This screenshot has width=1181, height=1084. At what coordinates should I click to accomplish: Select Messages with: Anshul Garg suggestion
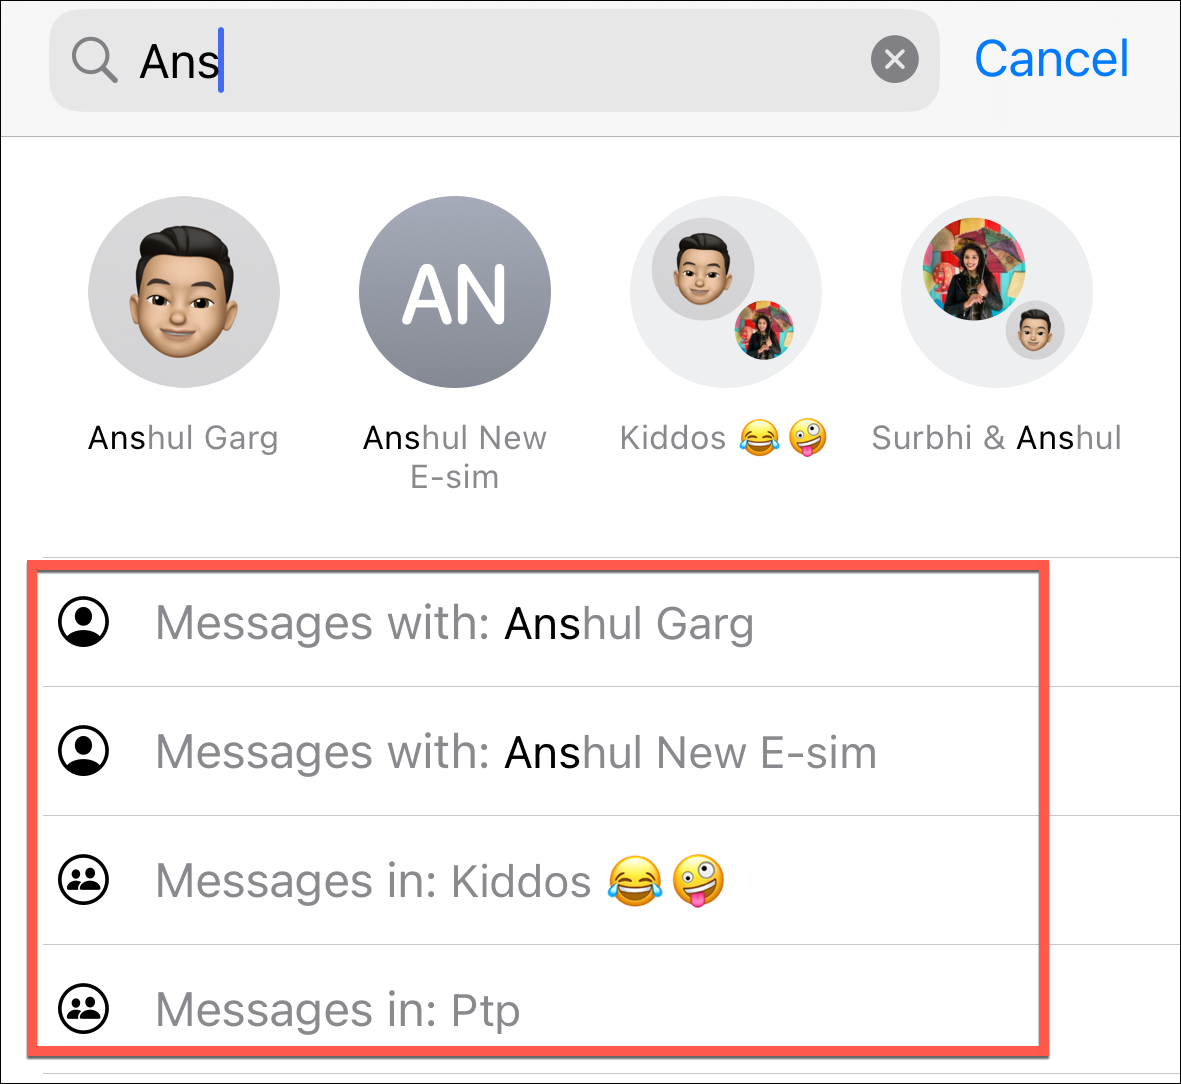(x=541, y=623)
